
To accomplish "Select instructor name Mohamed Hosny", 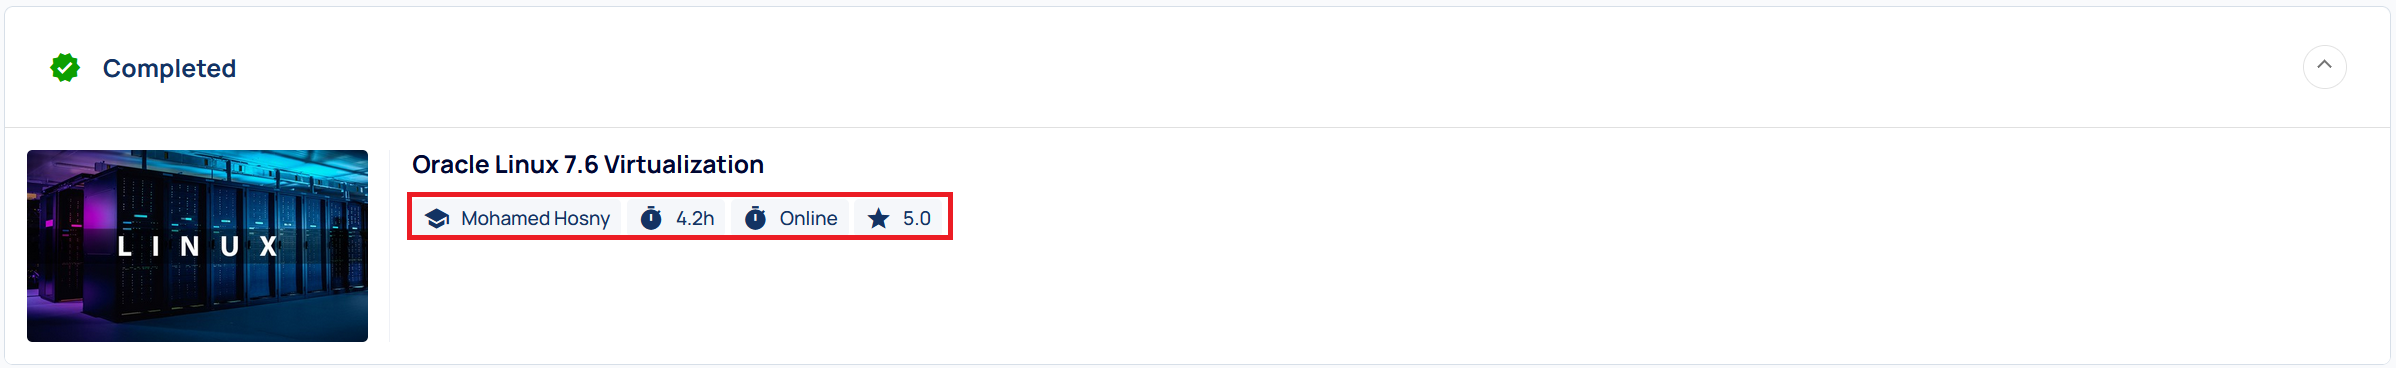I will [x=535, y=218].
